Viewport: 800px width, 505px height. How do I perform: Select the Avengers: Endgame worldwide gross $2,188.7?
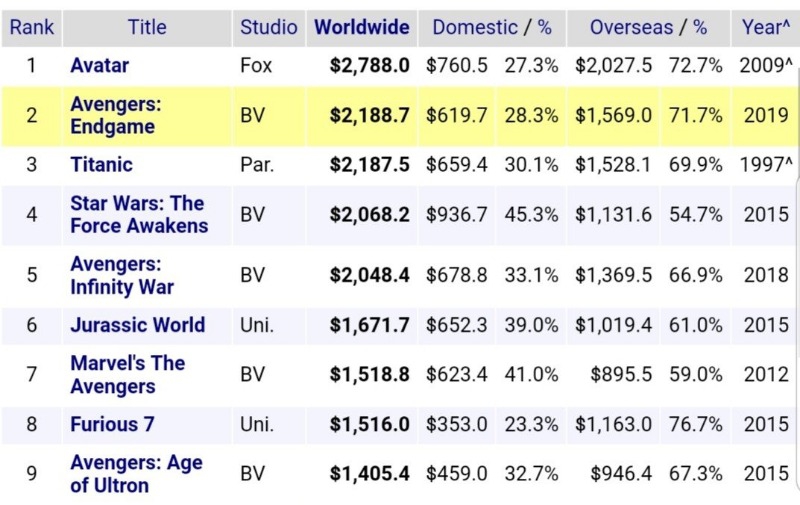pos(369,115)
